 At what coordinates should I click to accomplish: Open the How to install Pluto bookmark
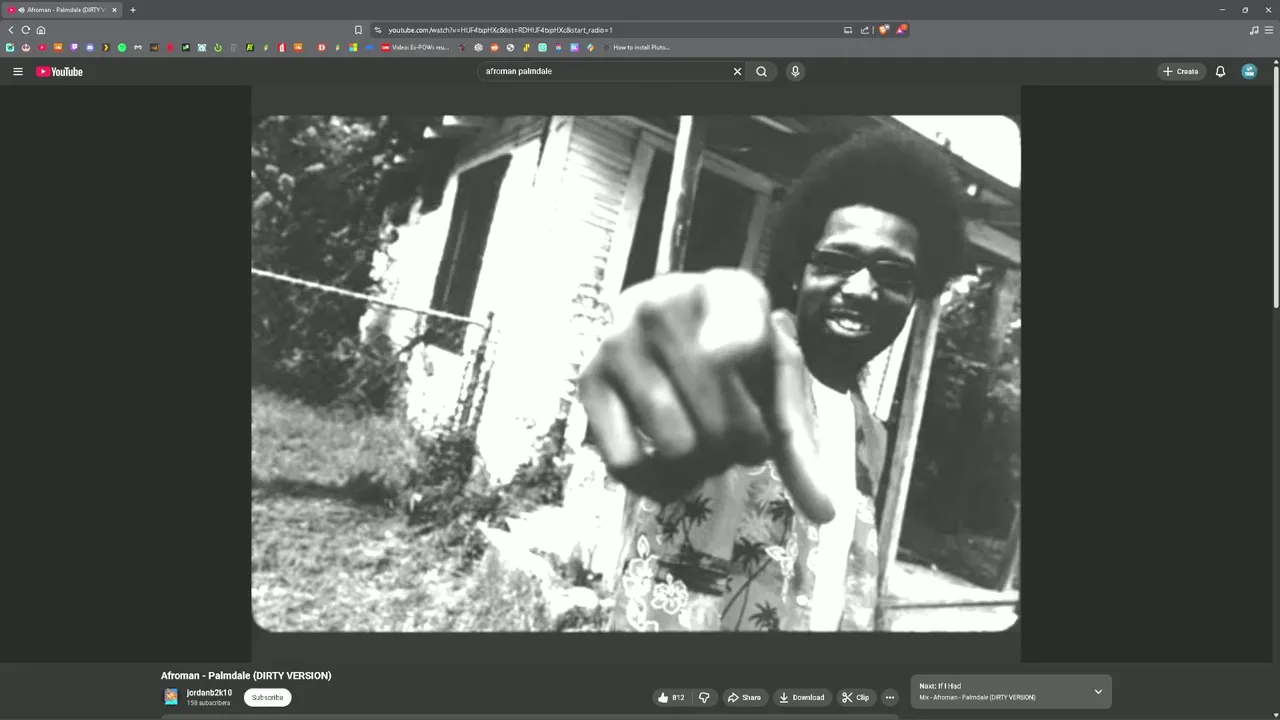point(635,47)
